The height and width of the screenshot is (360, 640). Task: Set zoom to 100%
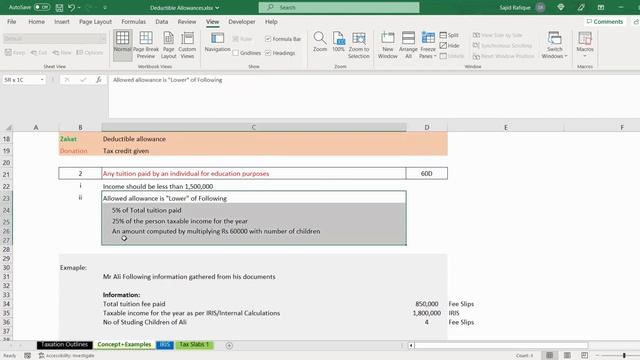(338, 42)
